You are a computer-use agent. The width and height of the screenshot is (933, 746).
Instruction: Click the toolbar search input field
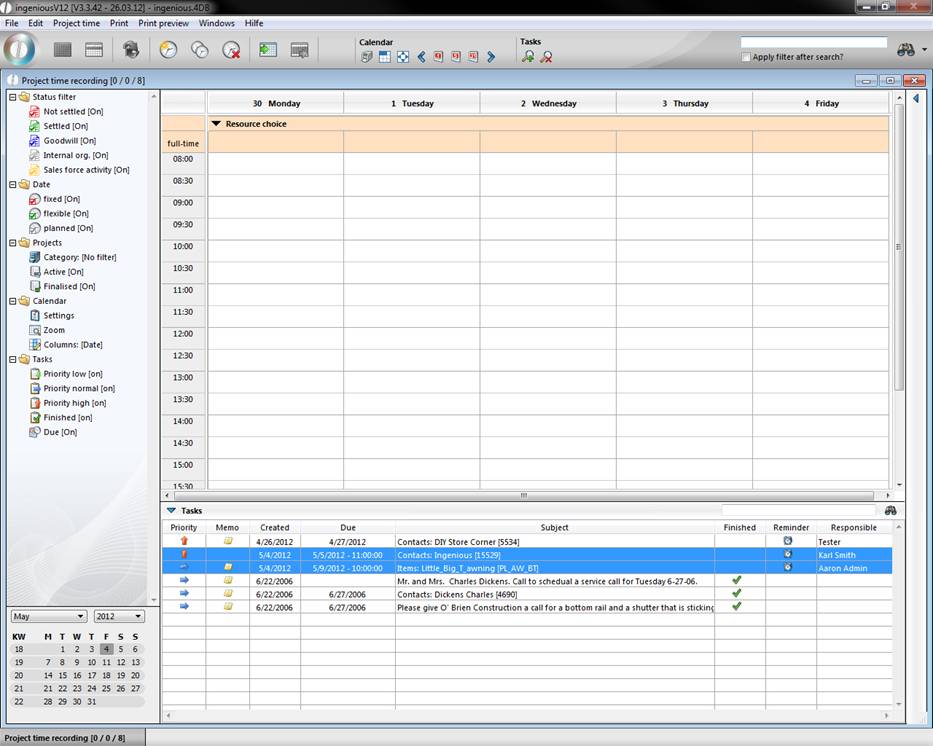813,42
